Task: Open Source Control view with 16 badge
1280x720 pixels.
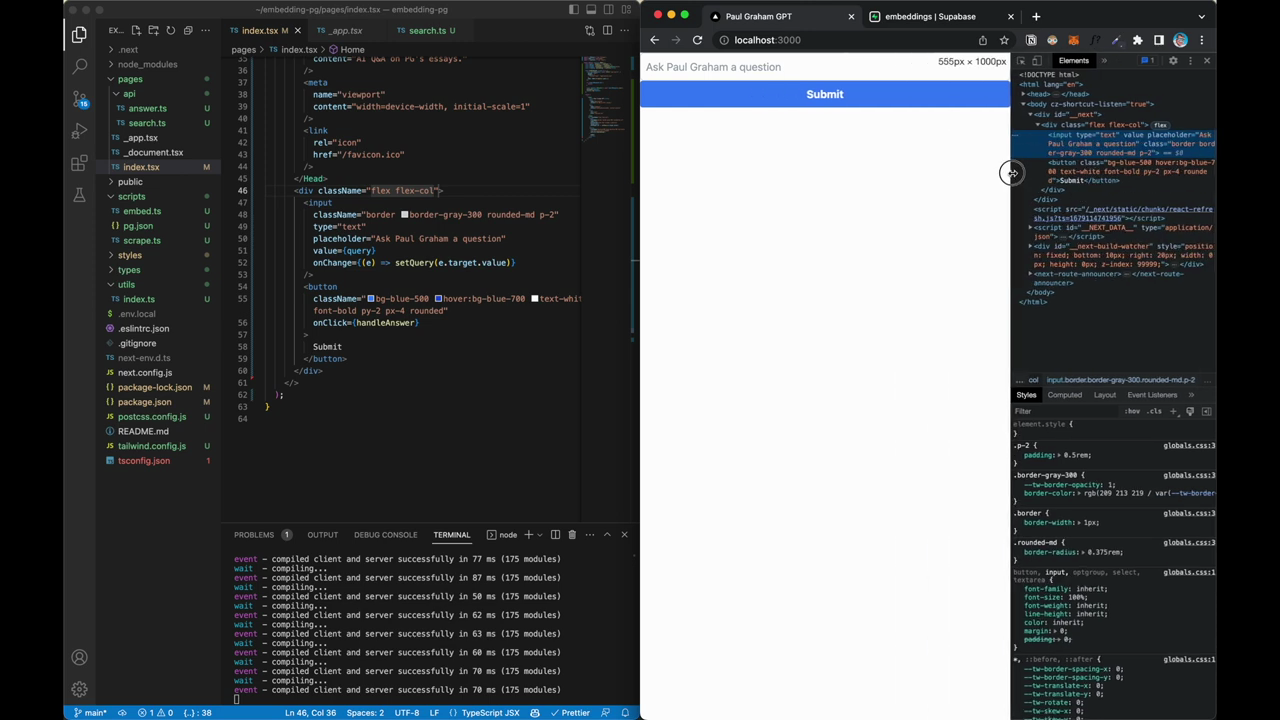Action: (79, 99)
